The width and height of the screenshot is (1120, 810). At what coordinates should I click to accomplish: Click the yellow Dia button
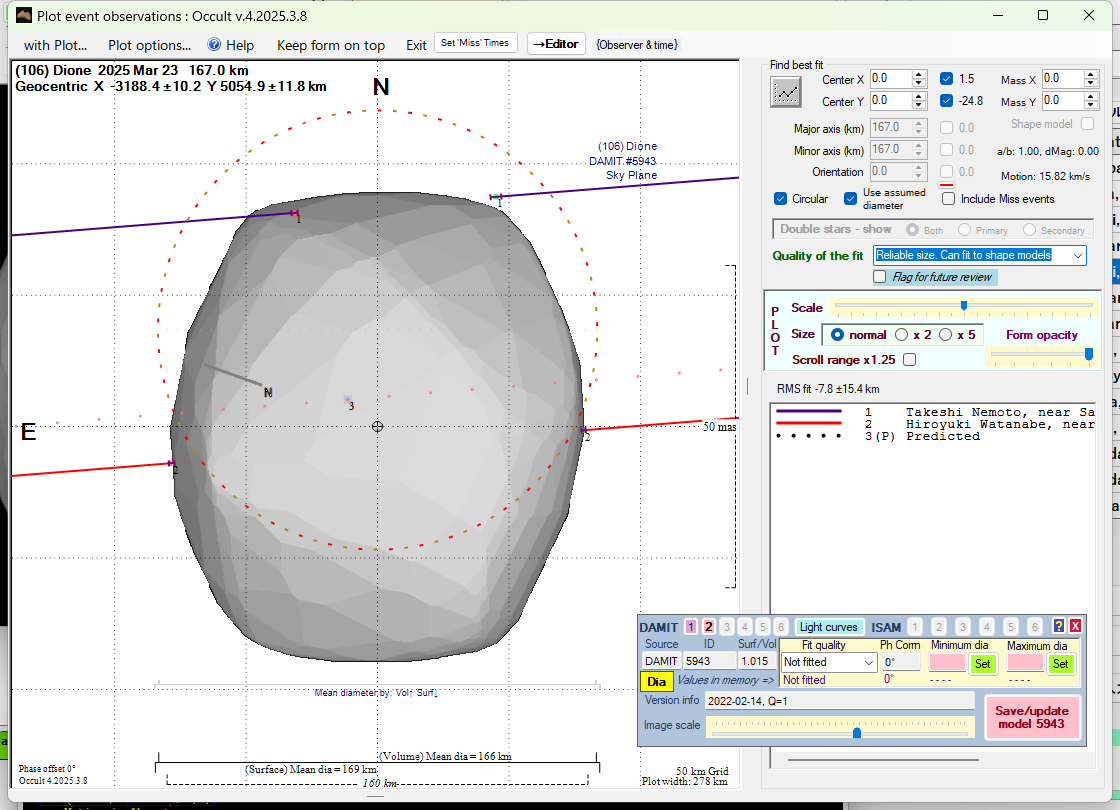pyautogui.click(x=656, y=681)
